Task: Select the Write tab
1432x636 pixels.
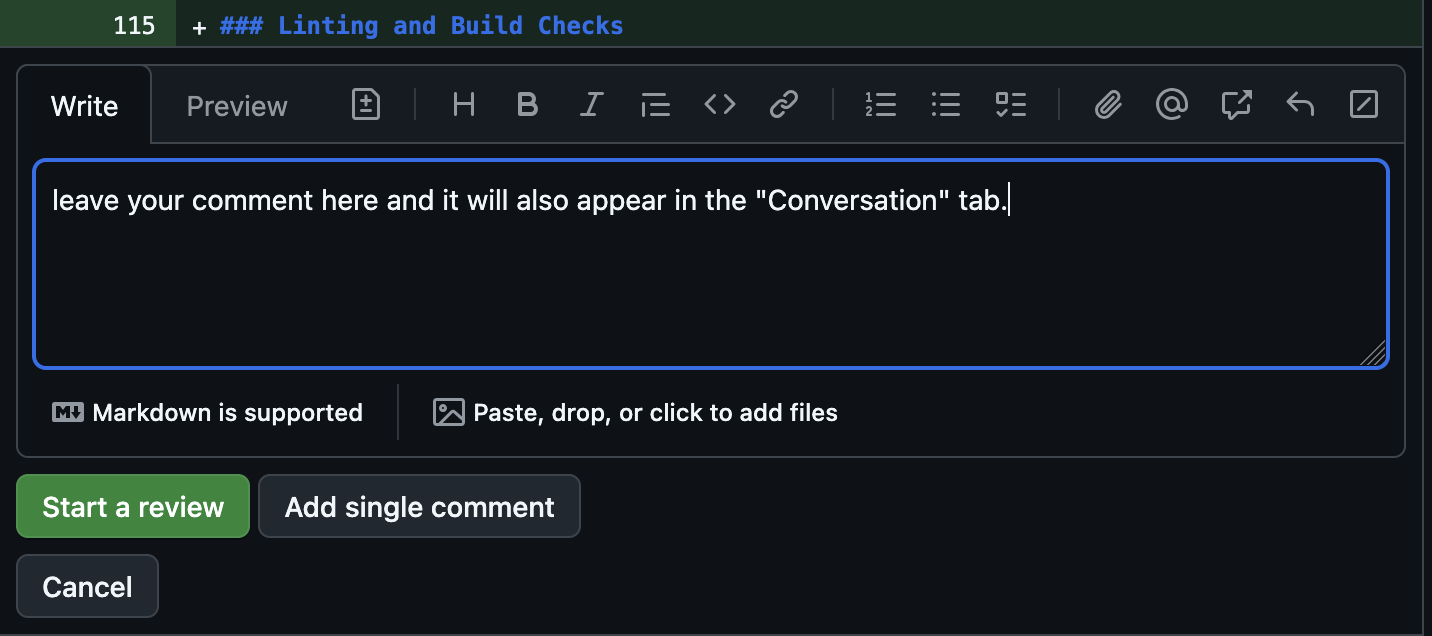Action: (x=84, y=105)
